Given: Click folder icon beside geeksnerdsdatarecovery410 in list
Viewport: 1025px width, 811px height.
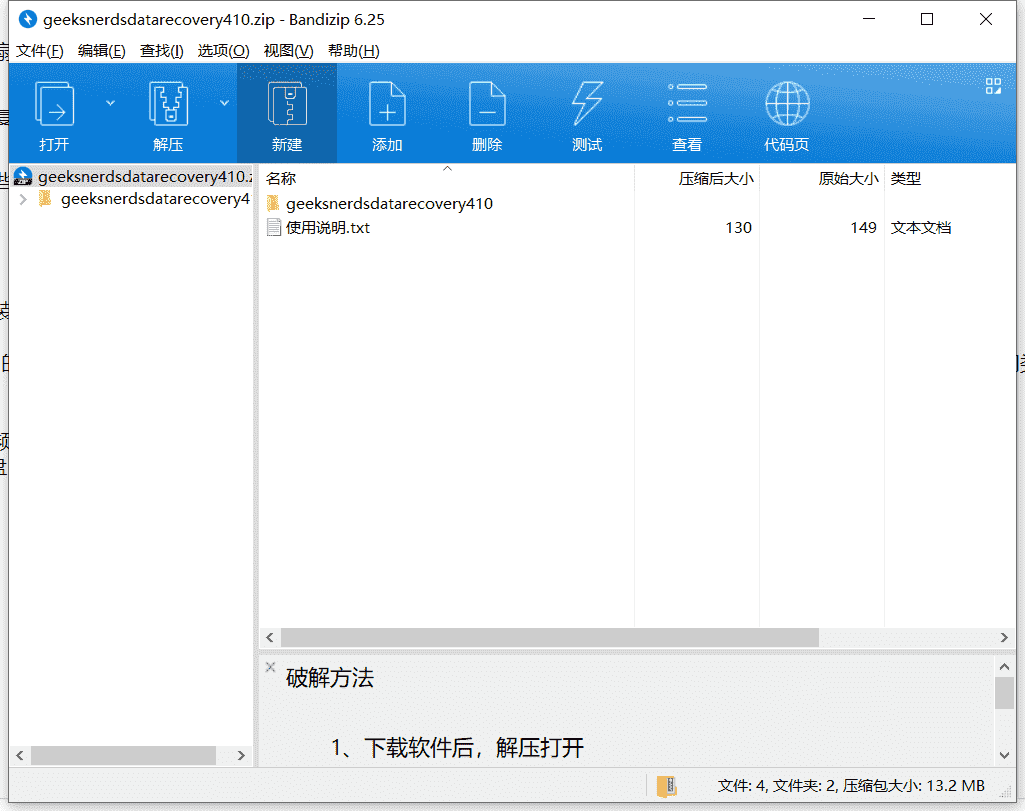Looking at the screenshot, I should (274, 203).
